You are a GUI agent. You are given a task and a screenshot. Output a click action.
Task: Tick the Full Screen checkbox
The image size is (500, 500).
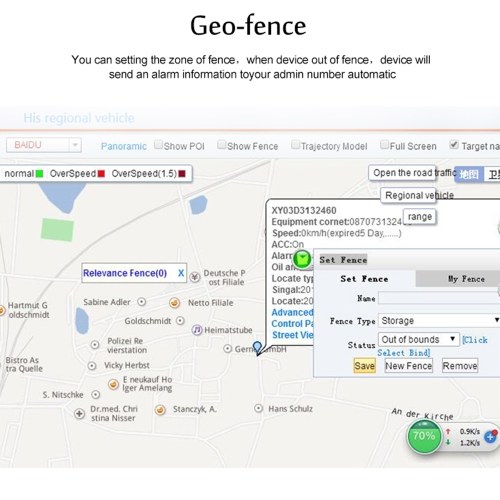click(x=385, y=145)
